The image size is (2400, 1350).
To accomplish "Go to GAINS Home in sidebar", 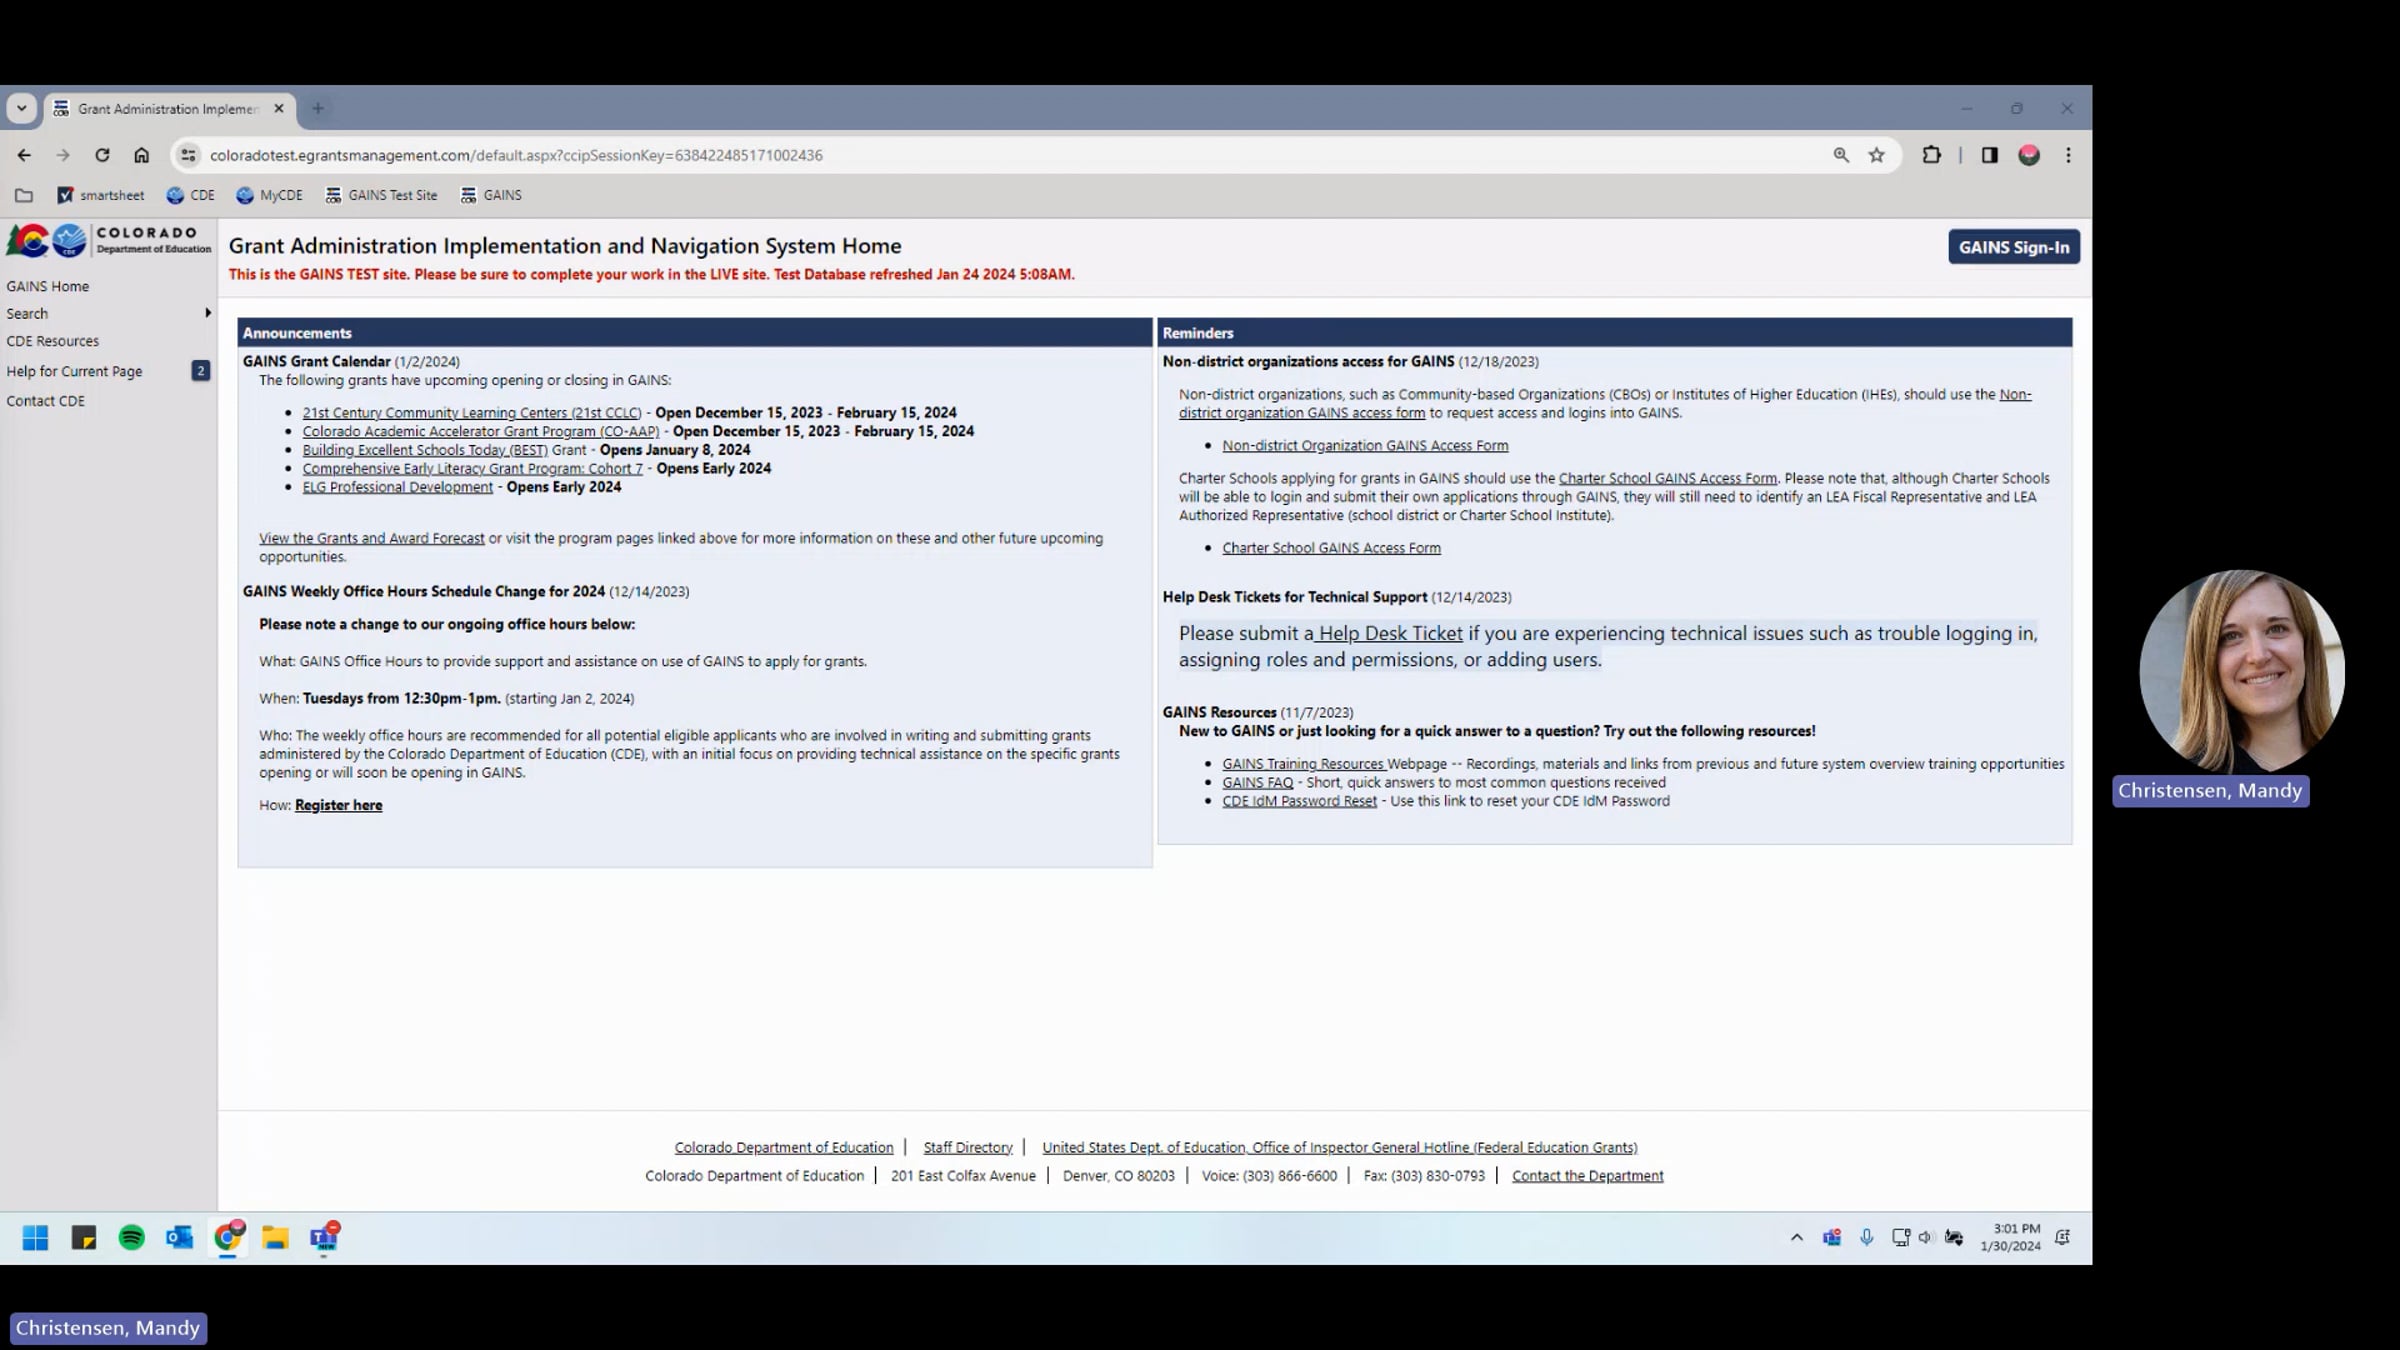I will (48, 286).
